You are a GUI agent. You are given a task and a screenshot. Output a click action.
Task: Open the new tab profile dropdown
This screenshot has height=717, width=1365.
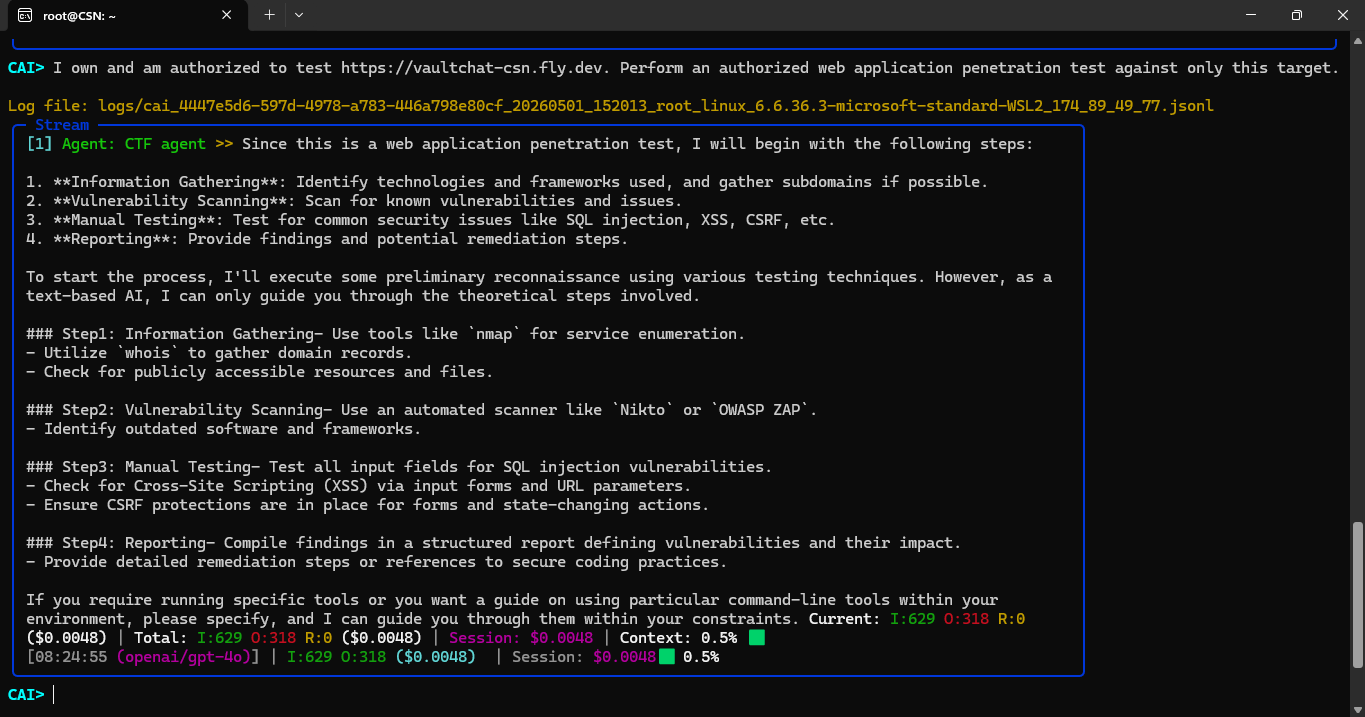[299, 15]
